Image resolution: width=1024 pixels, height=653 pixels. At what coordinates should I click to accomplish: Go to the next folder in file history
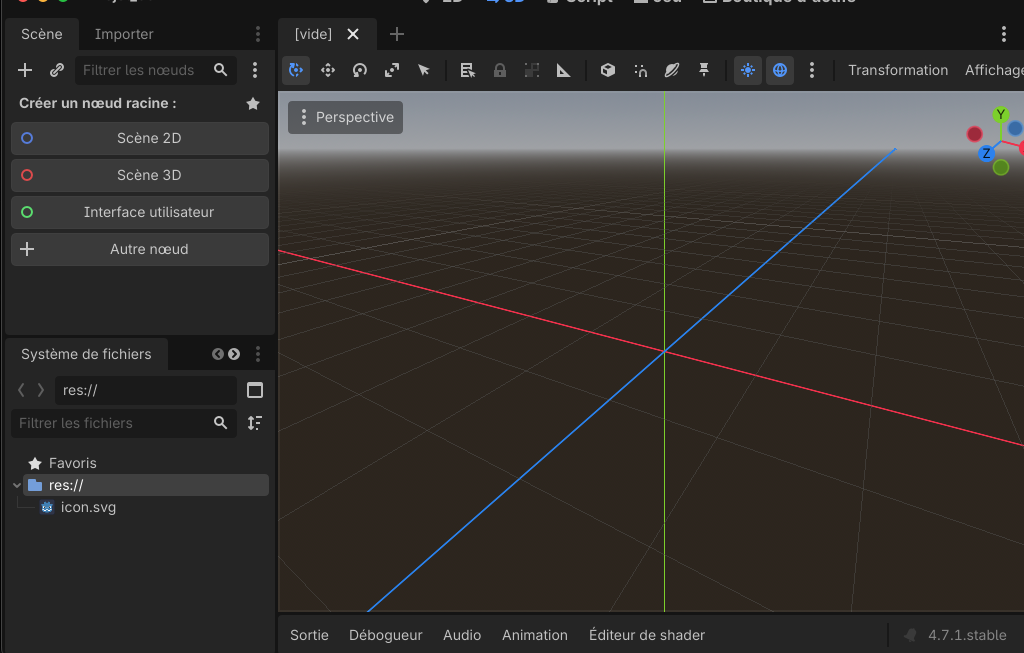click(40, 390)
